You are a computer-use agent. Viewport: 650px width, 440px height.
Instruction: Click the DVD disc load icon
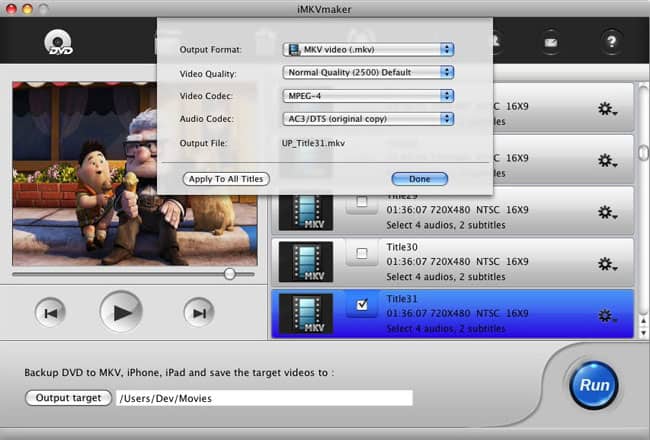click(58, 42)
